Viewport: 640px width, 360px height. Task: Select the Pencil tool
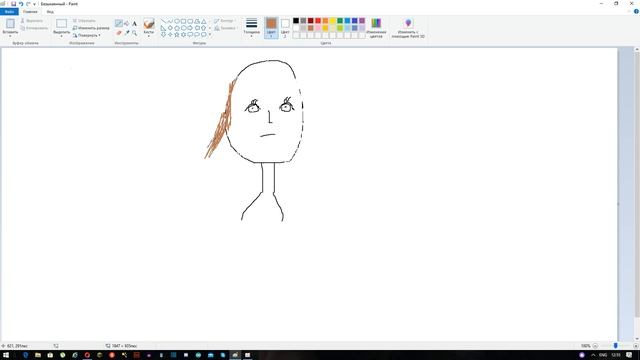tap(119, 23)
